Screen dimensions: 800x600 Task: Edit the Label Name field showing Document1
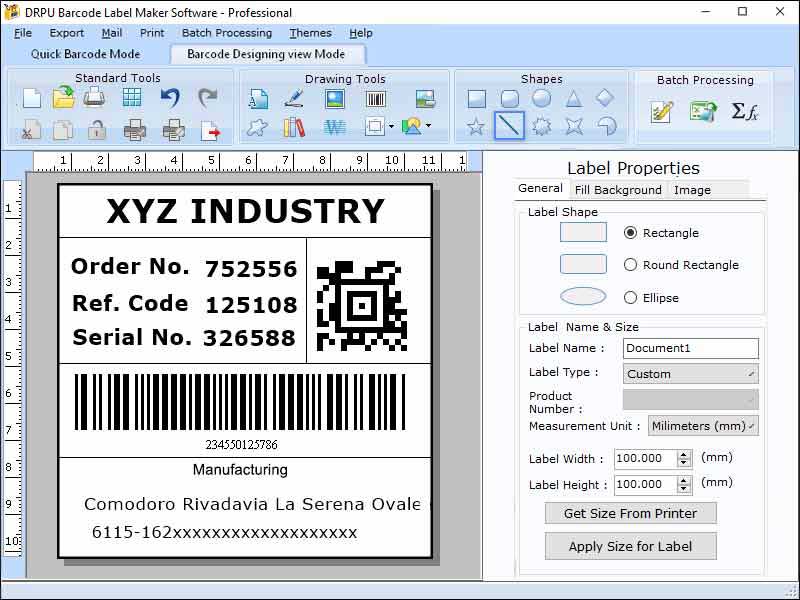point(690,348)
